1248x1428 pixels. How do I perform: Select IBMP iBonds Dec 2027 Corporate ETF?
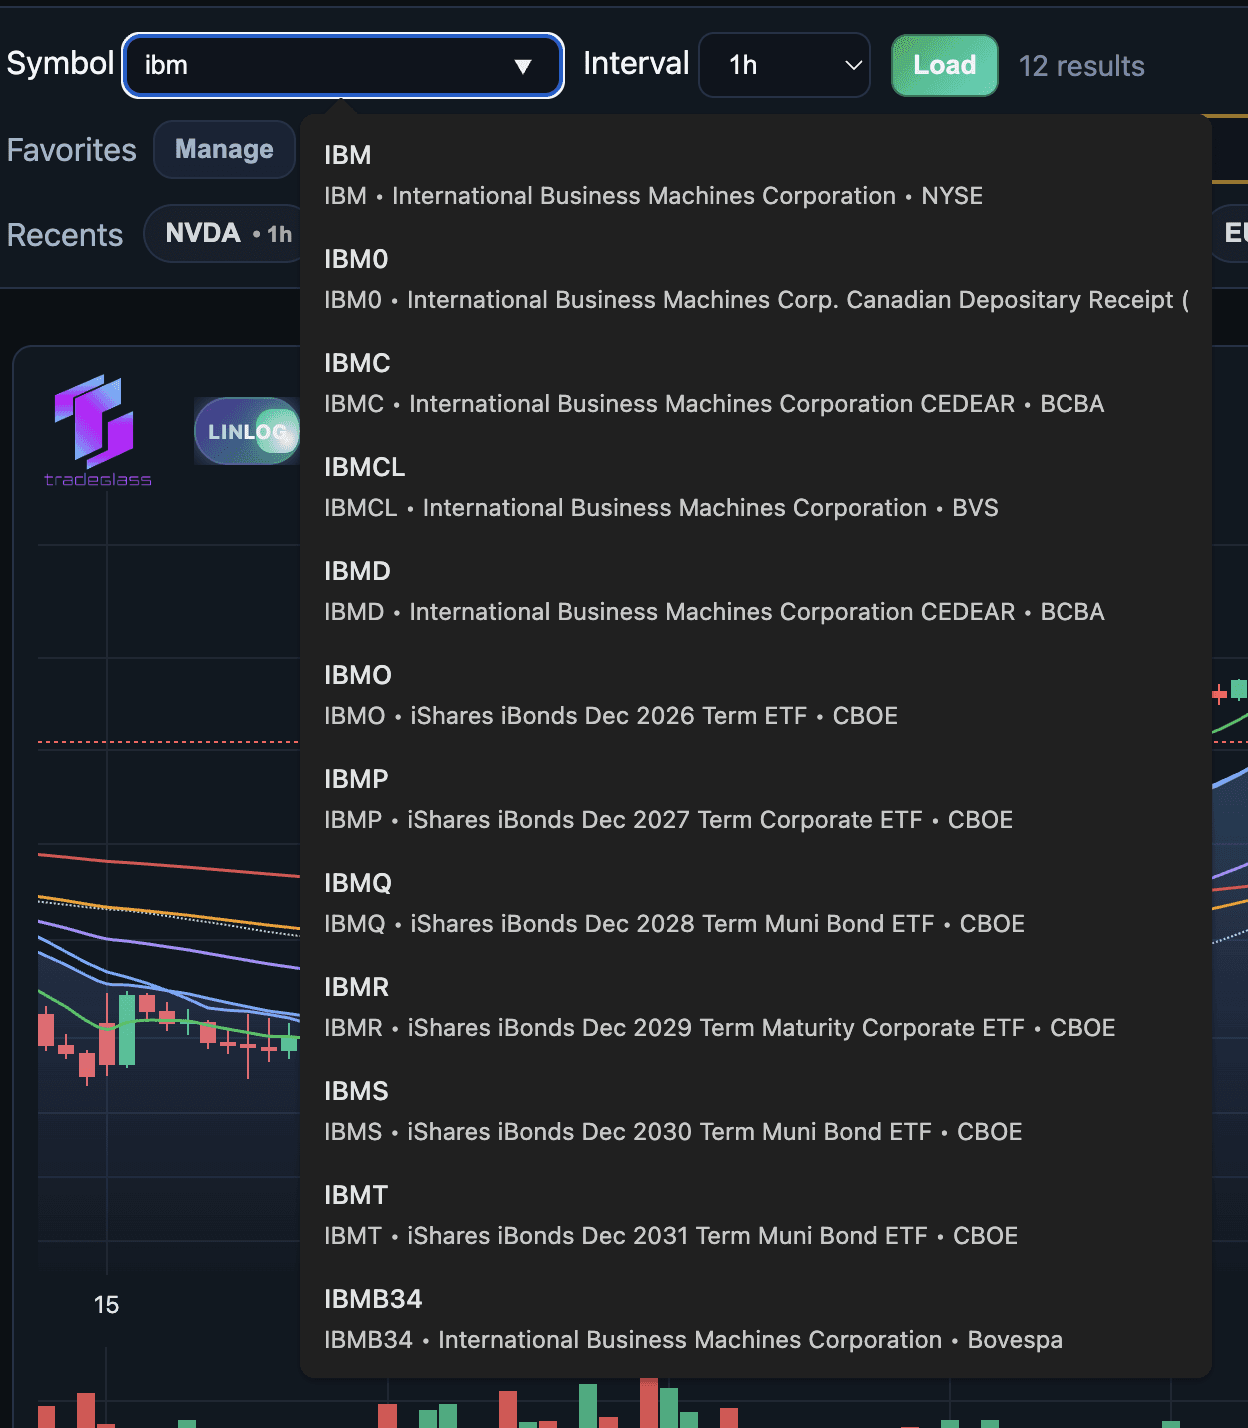point(756,799)
